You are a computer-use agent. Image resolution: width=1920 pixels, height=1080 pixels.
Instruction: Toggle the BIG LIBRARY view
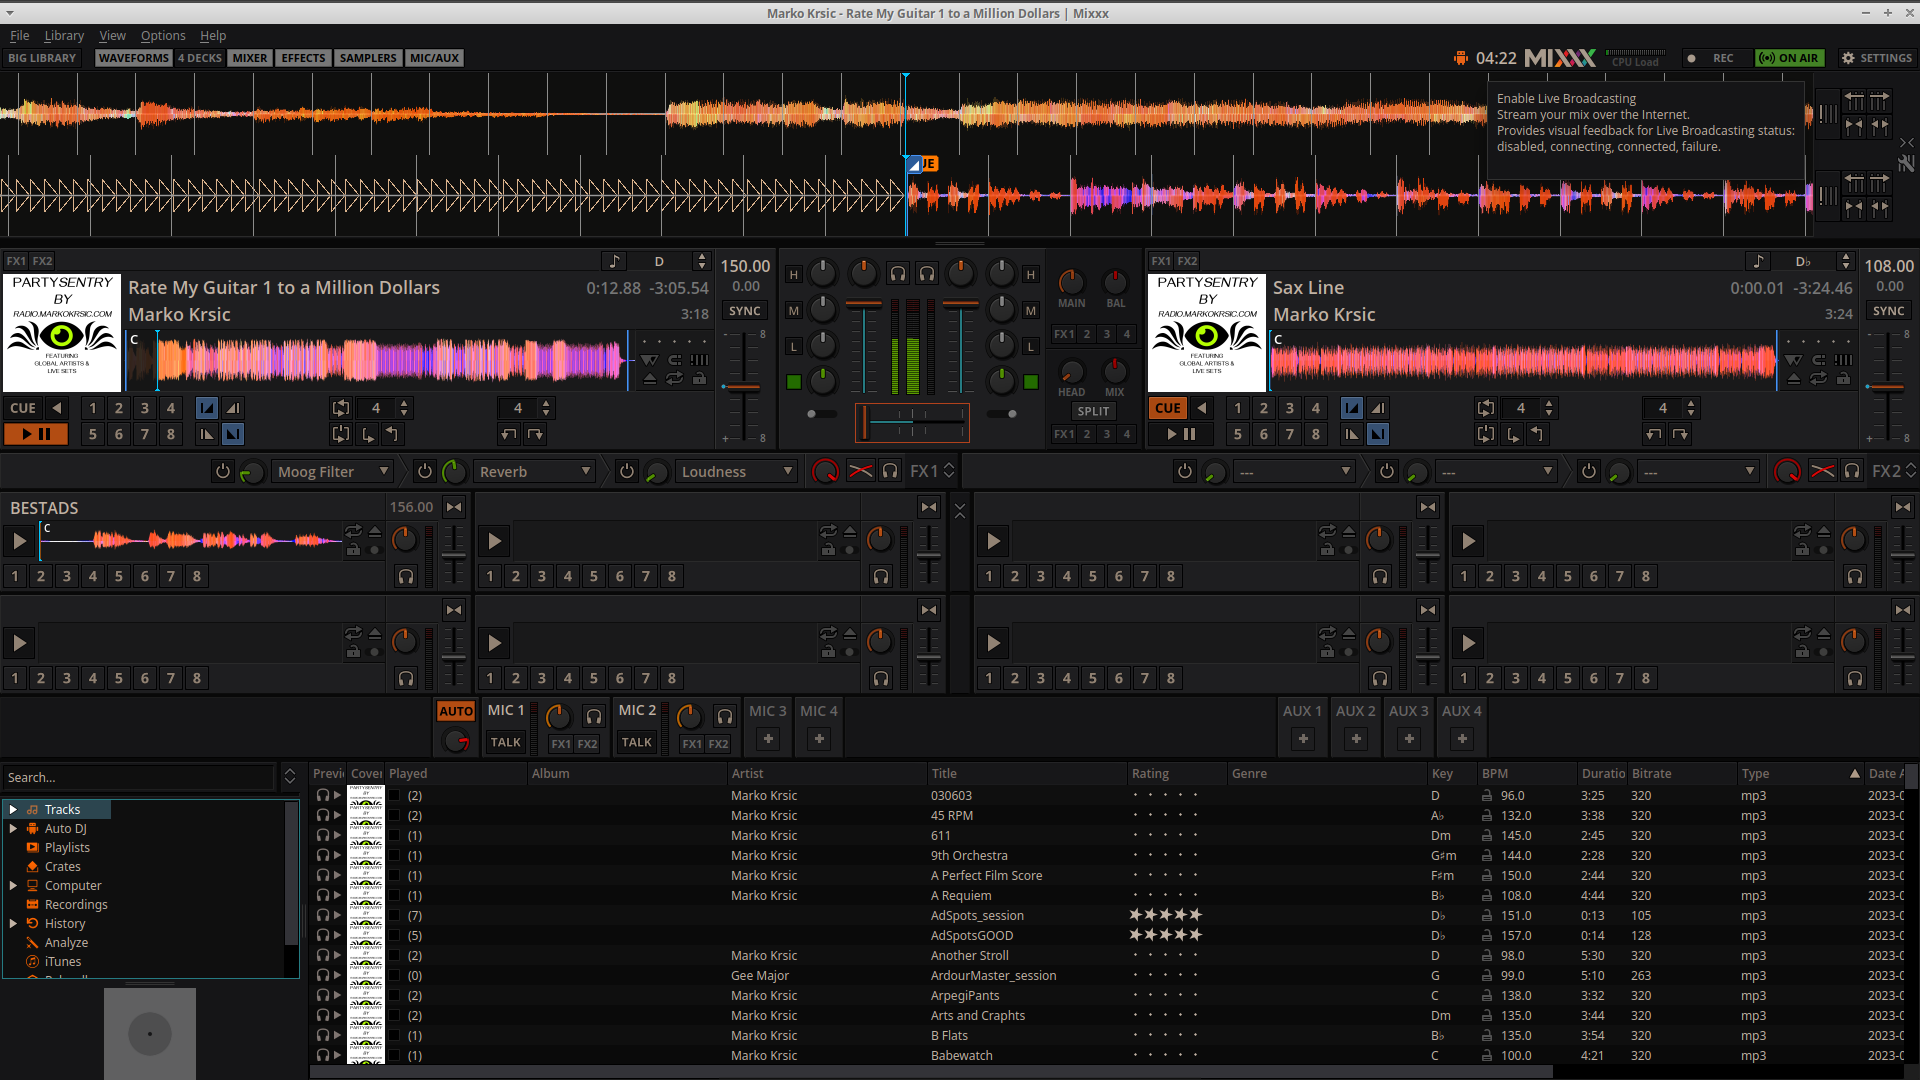coord(42,58)
